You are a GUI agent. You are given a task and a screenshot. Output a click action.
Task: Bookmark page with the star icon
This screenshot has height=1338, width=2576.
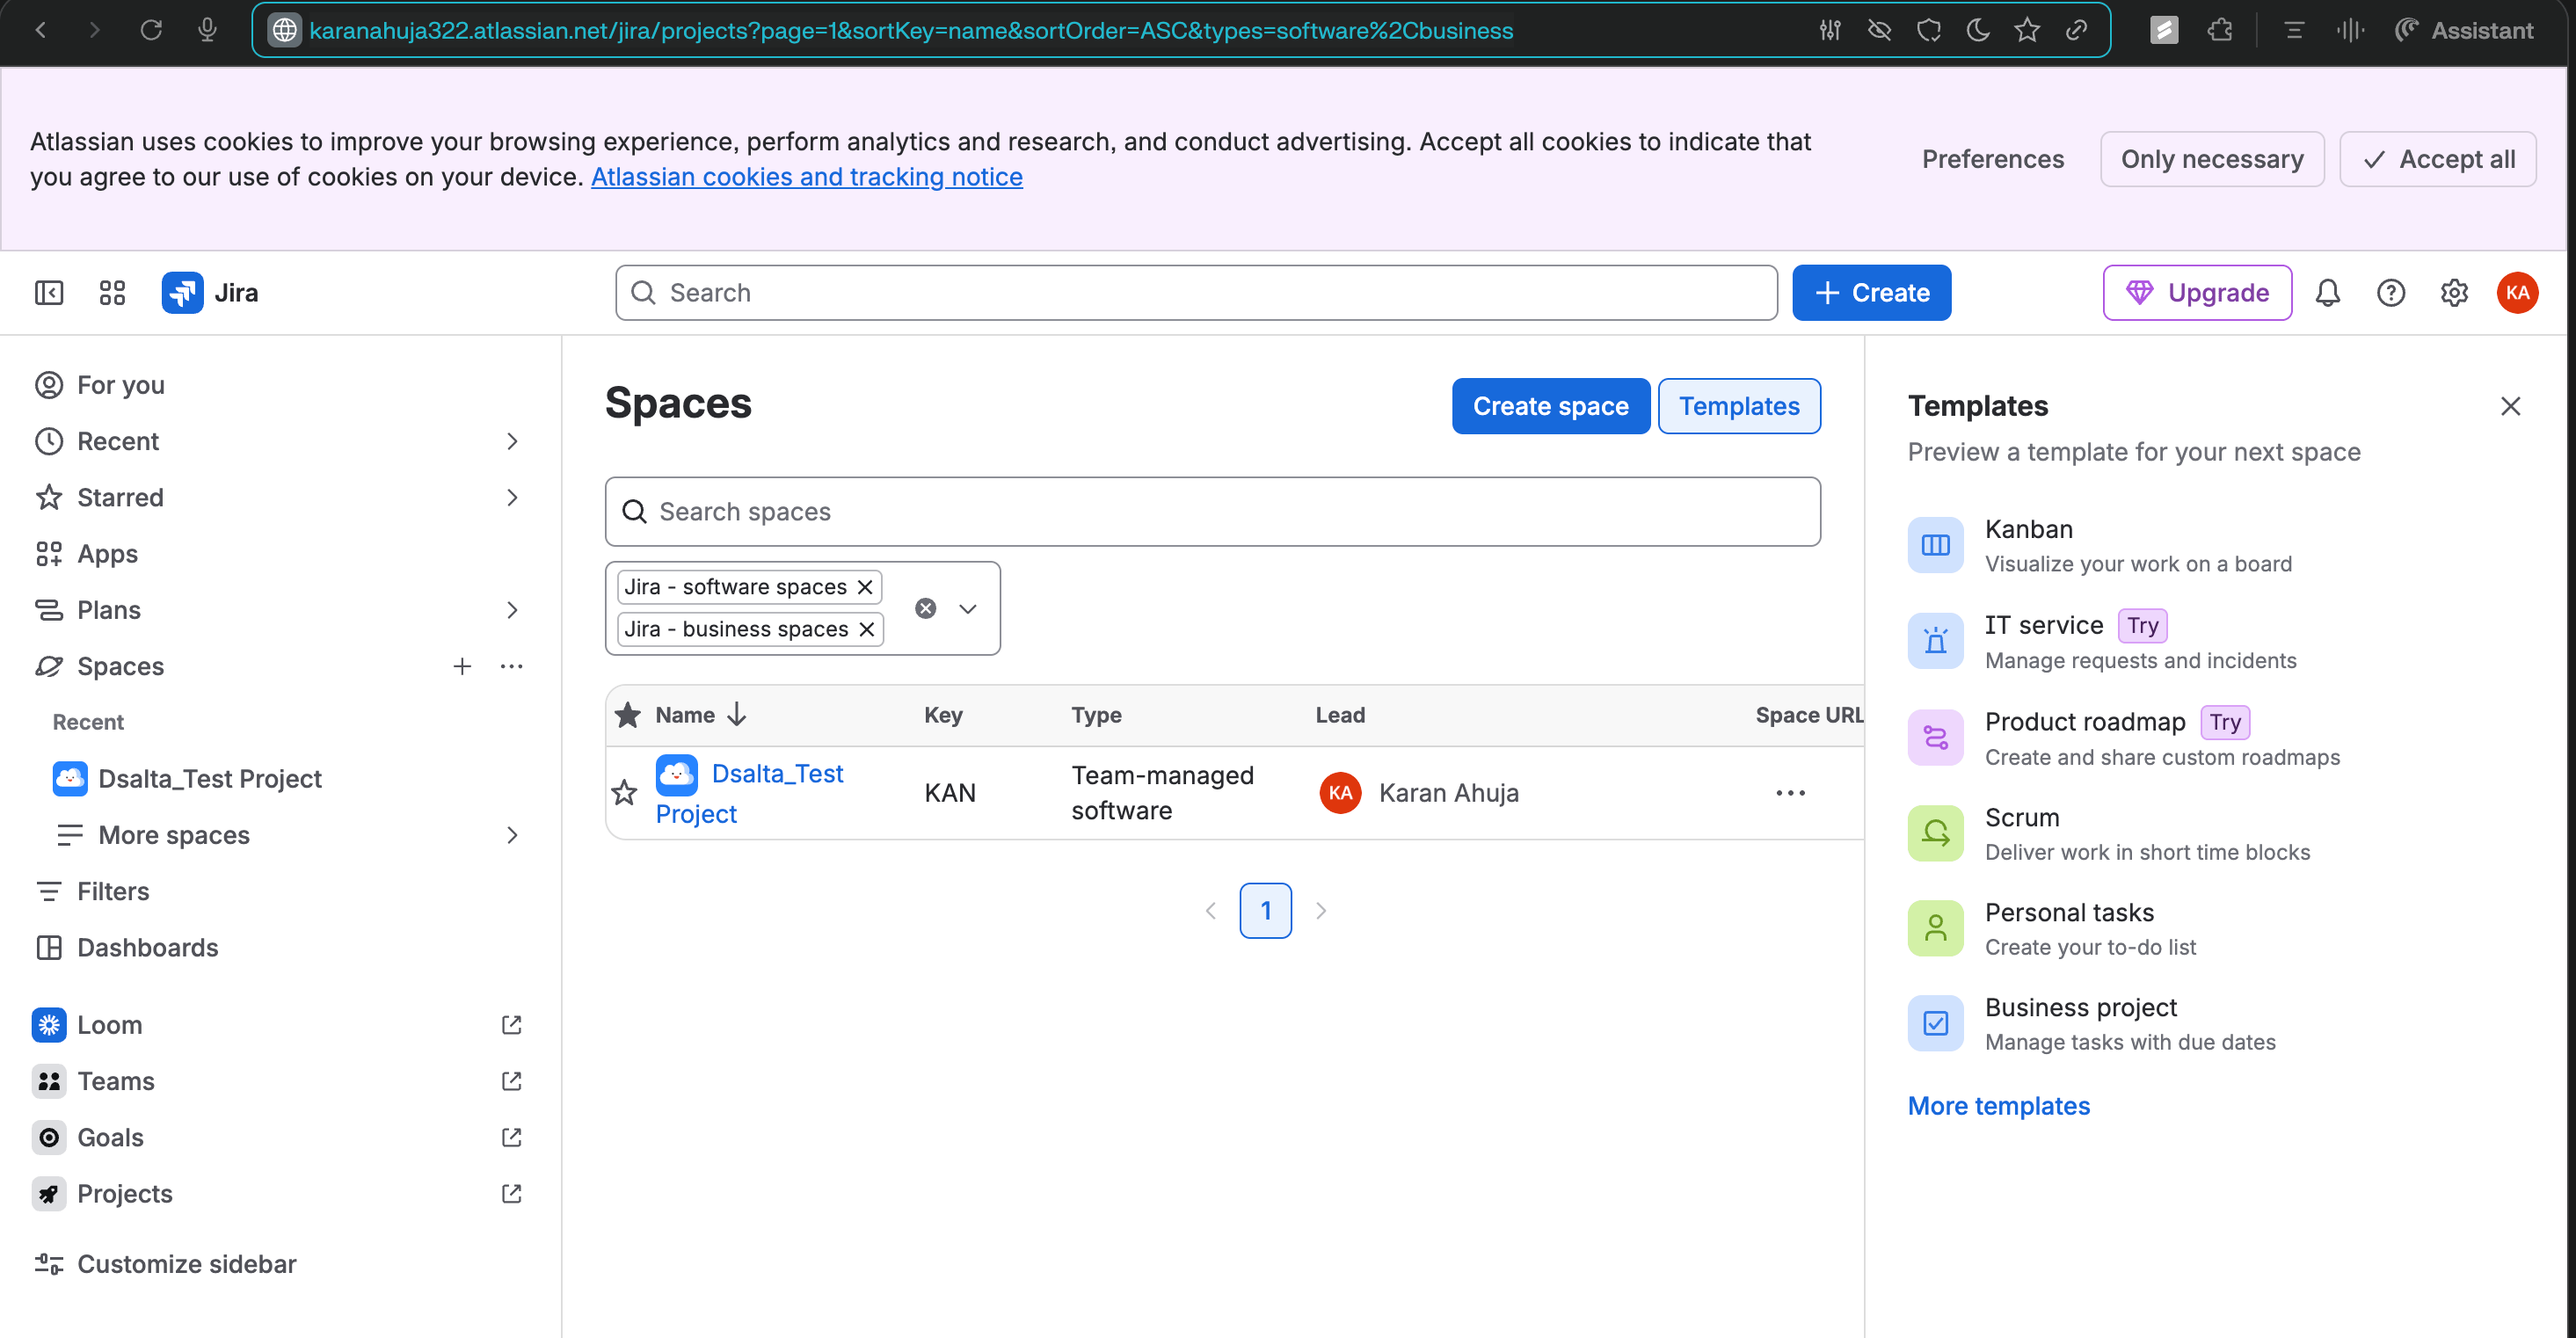pos(2027,30)
